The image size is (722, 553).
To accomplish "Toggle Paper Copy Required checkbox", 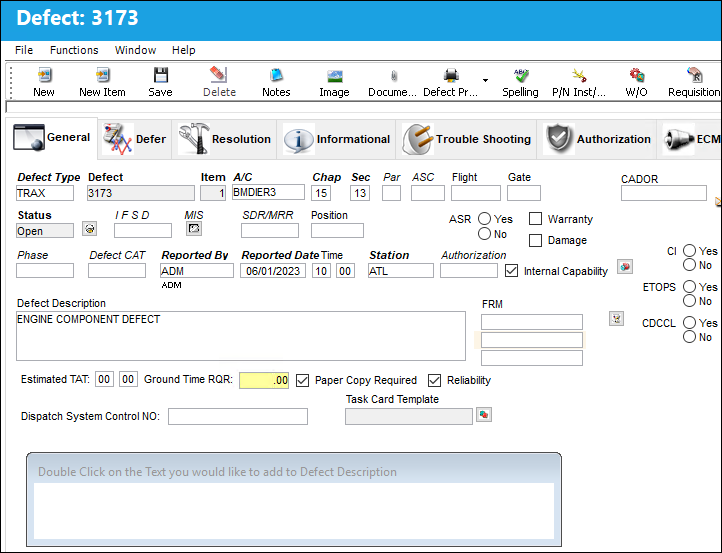I will tap(303, 380).
